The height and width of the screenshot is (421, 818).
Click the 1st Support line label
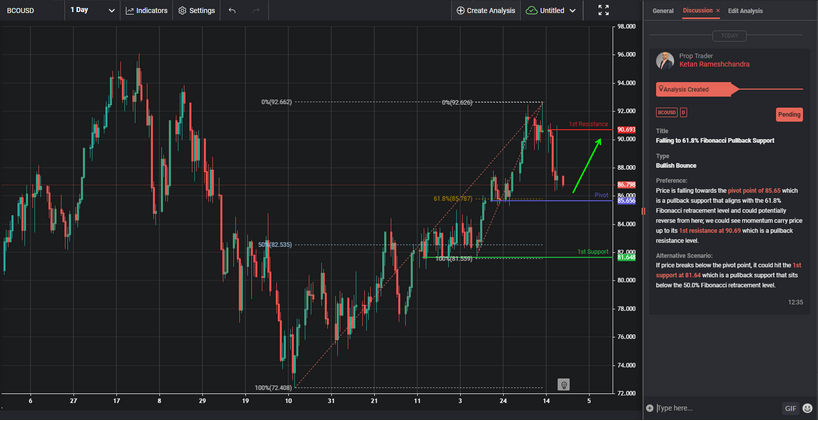click(593, 252)
